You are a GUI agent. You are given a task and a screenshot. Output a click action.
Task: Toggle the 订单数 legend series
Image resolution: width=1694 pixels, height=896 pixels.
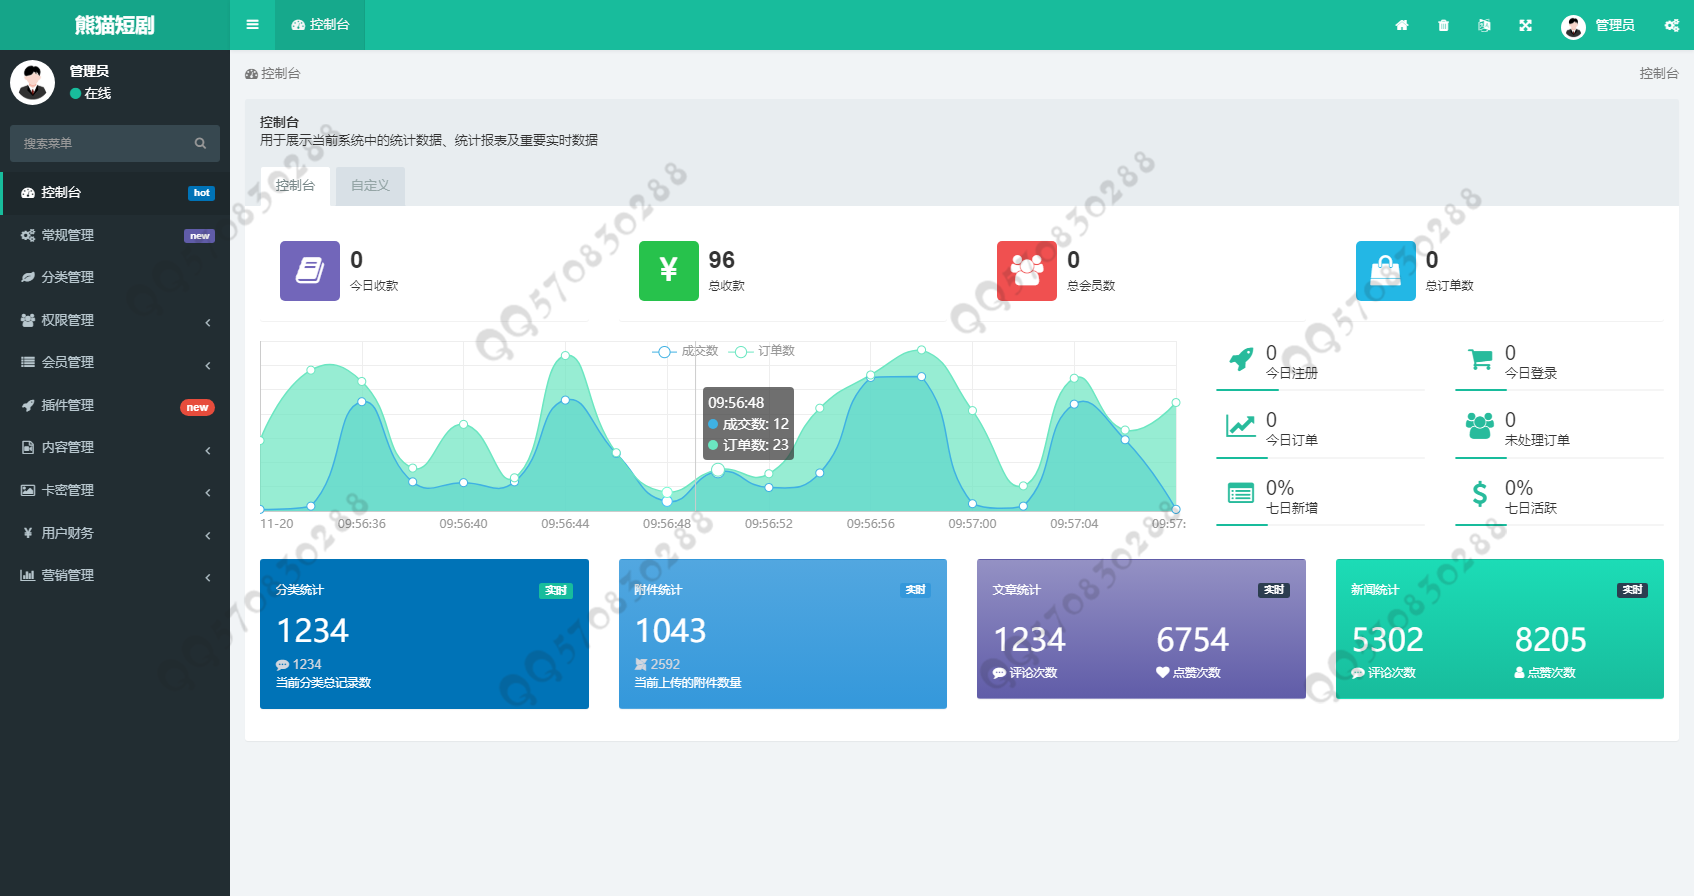click(x=764, y=351)
